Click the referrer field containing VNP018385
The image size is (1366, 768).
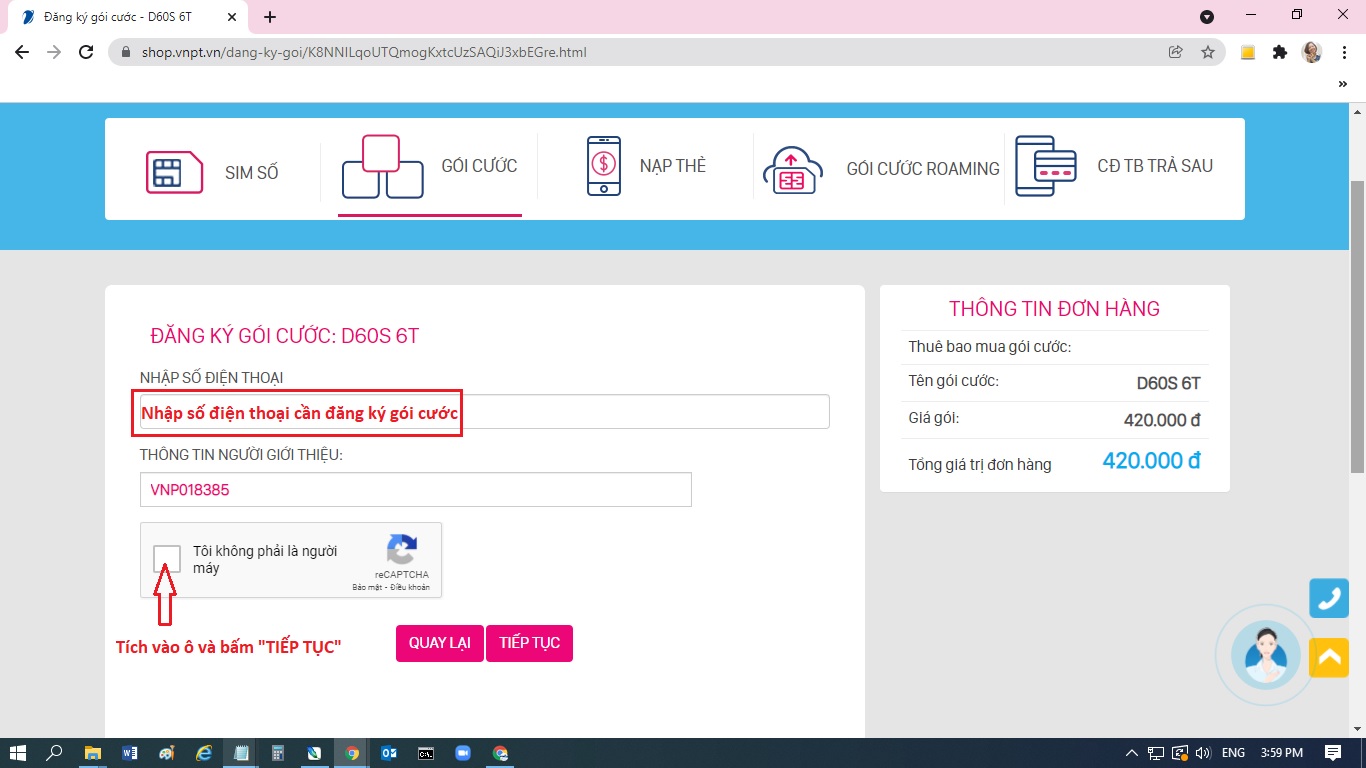pos(416,490)
